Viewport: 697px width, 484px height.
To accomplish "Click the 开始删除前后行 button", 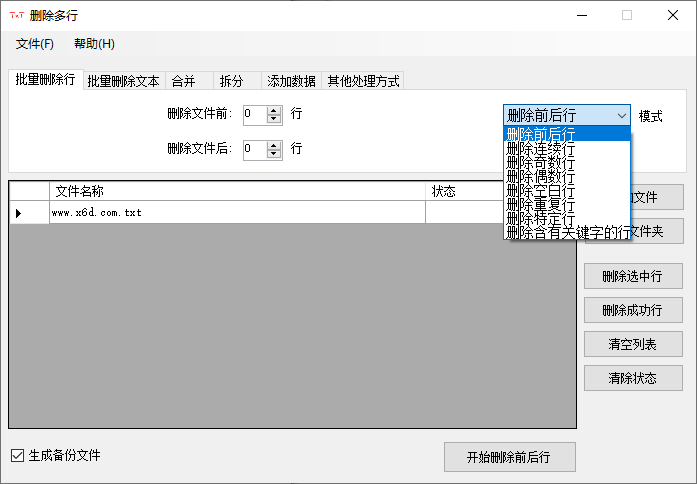I will (x=509, y=457).
